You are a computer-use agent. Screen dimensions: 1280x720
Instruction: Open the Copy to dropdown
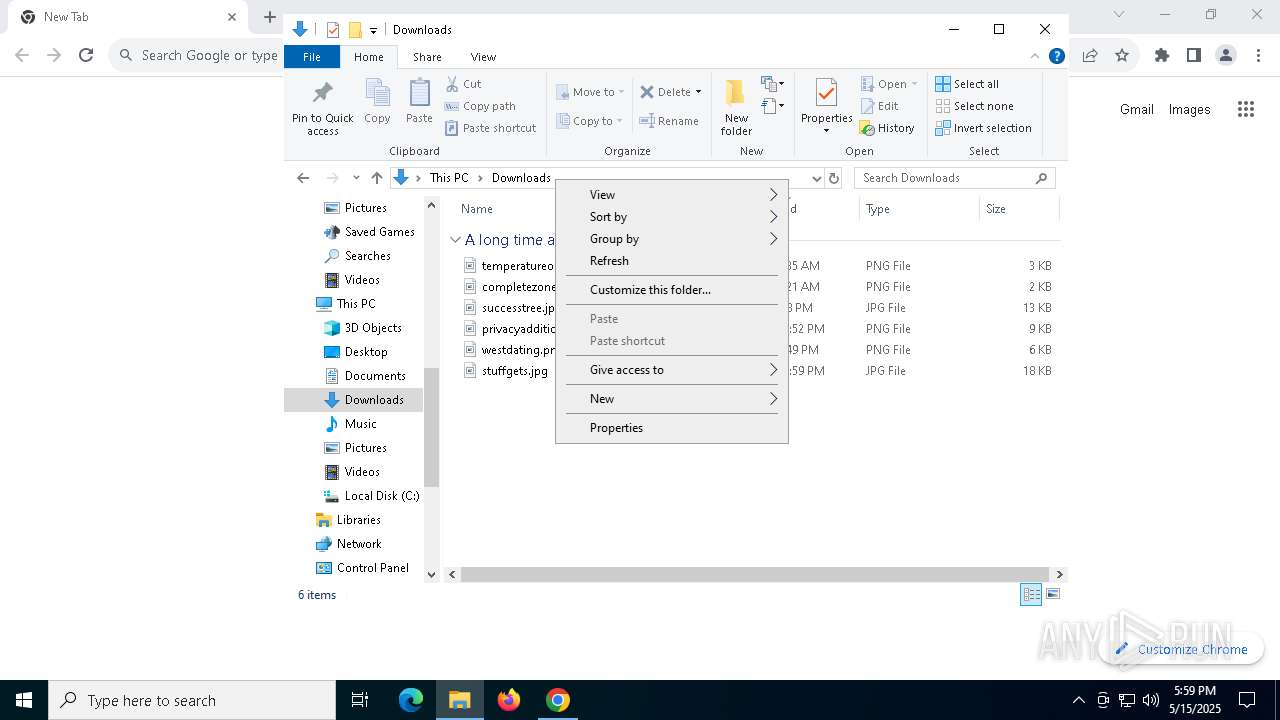click(x=590, y=121)
